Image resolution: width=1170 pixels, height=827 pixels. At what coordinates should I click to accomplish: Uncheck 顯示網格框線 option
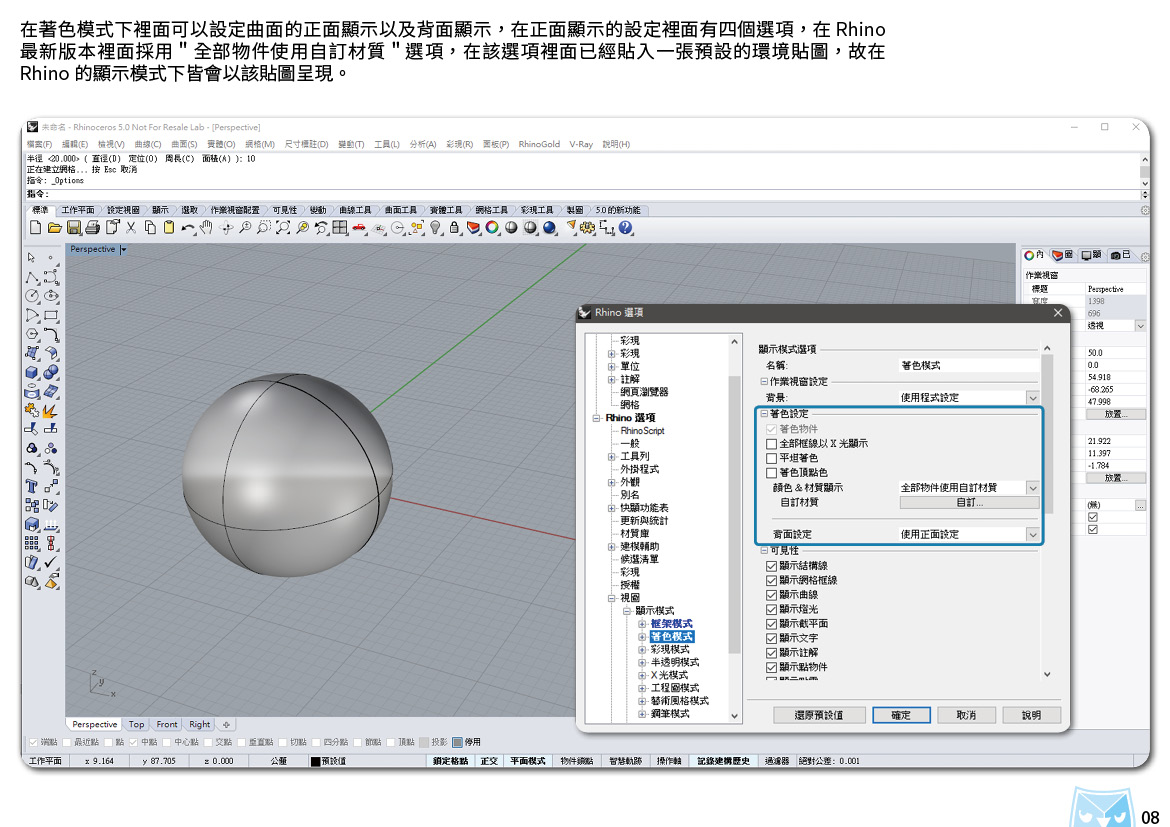point(772,581)
